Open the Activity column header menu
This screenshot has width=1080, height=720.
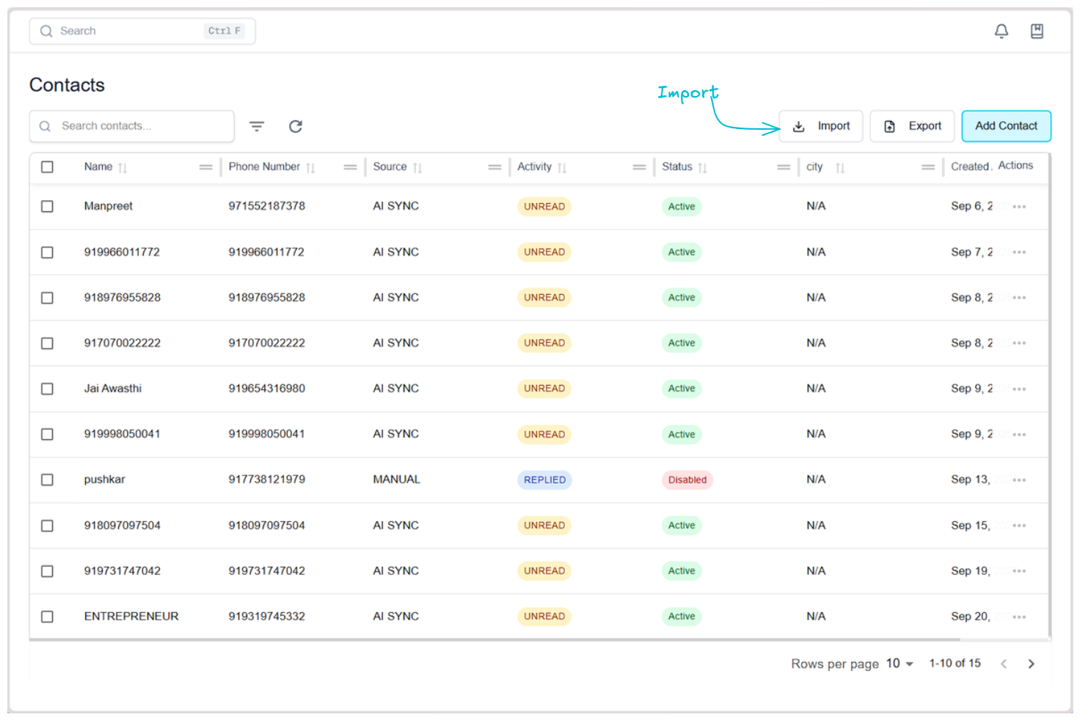(639, 167)
